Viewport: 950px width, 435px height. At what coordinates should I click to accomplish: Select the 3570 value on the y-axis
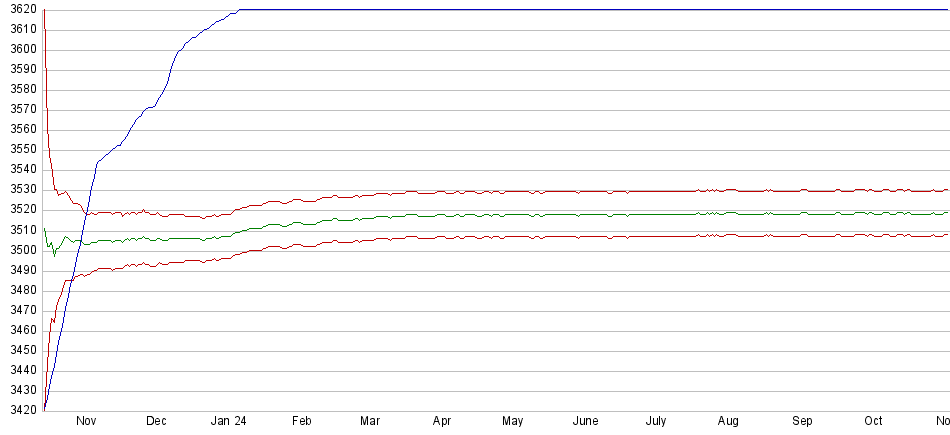pyautogui.click(x=22, y=110)
